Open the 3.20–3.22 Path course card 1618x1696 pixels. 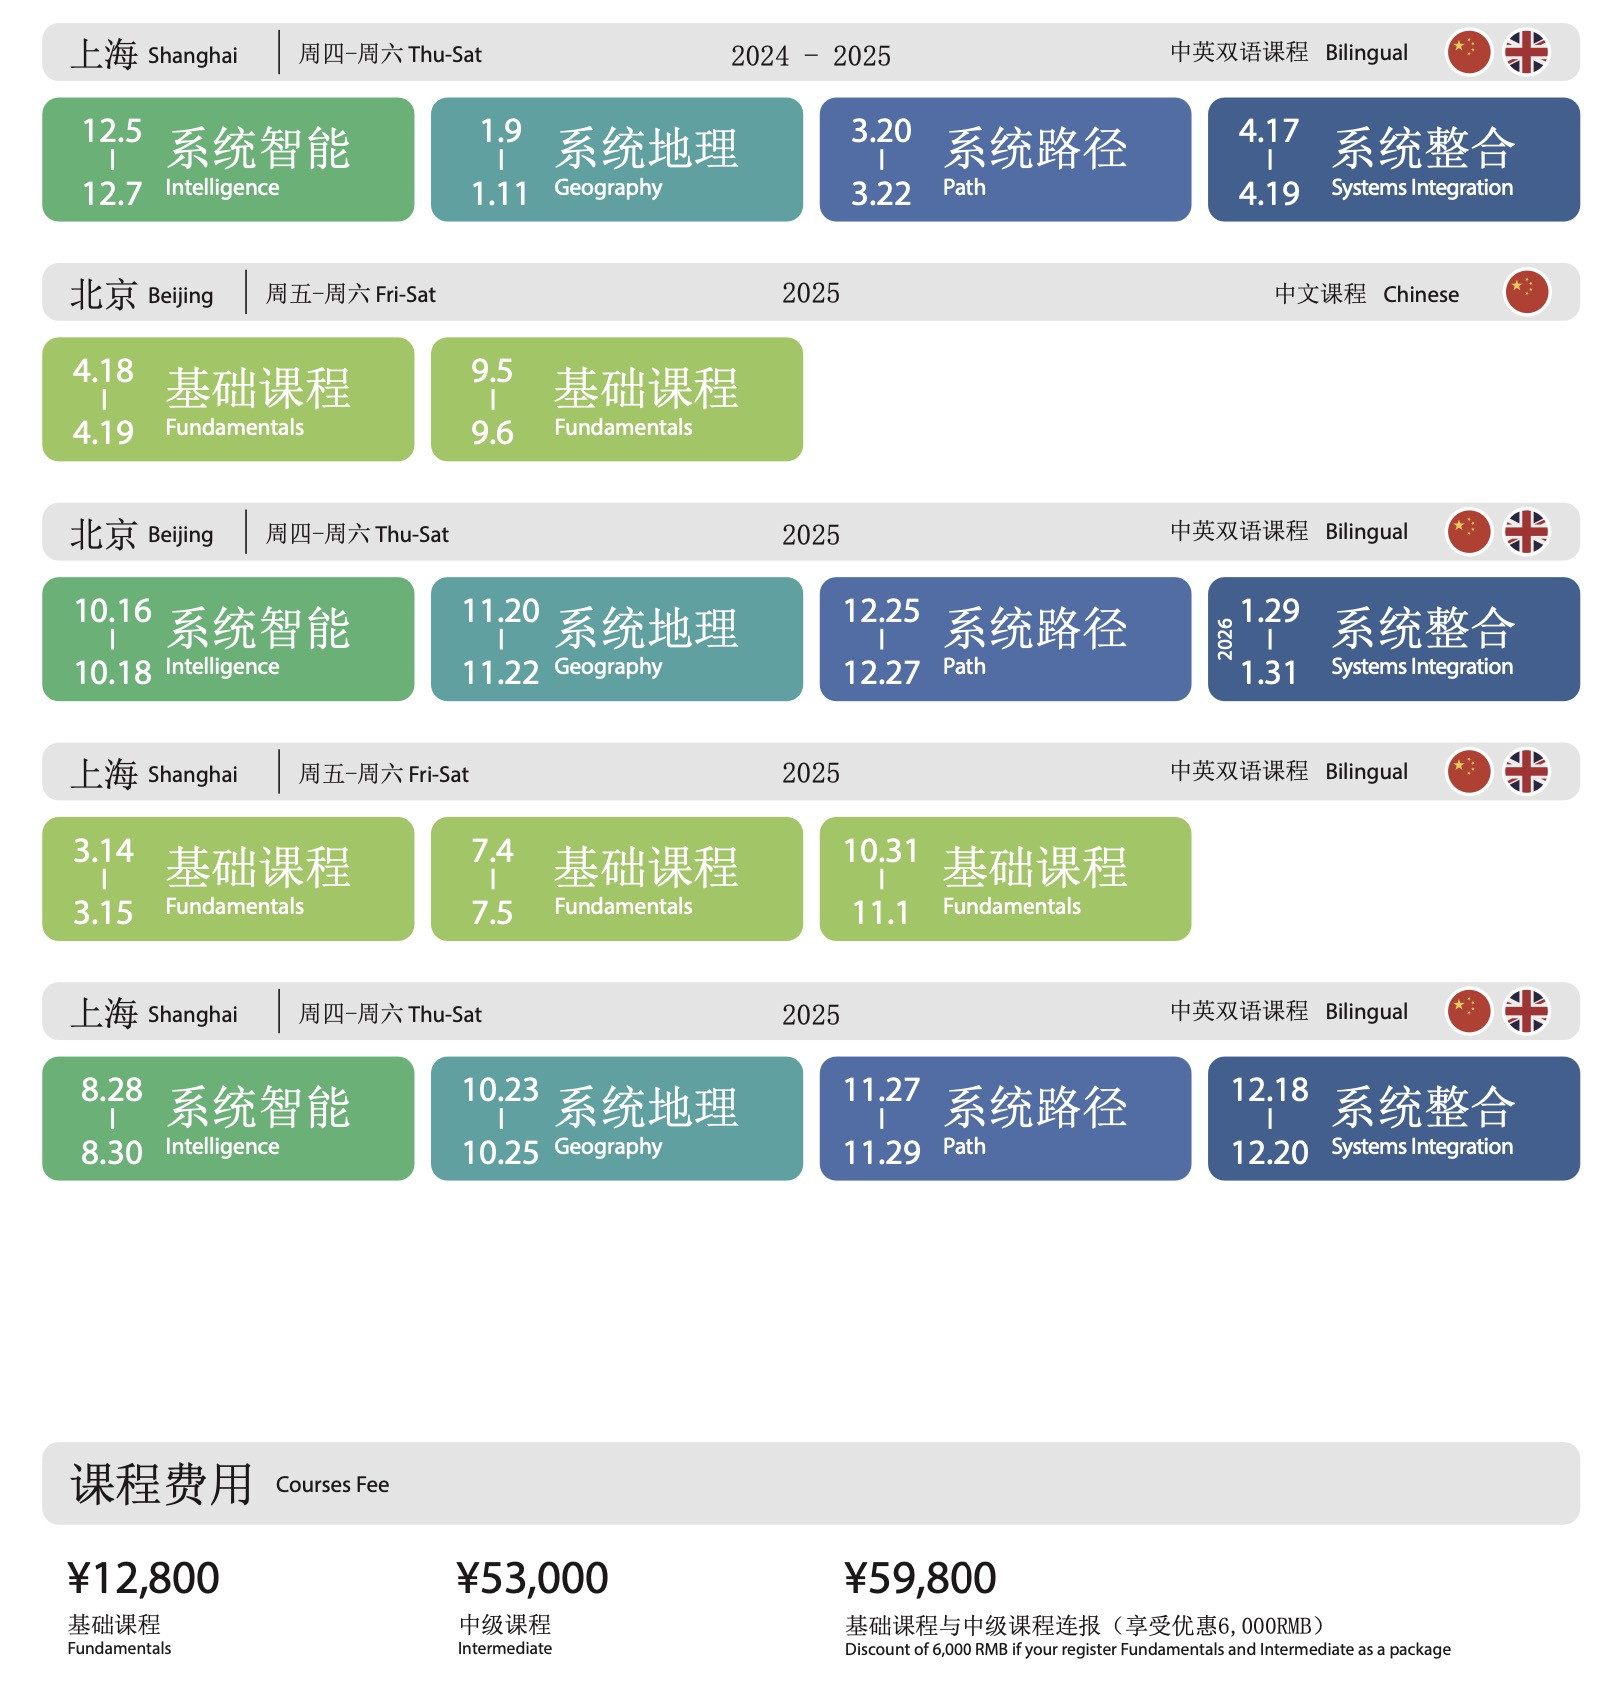pyautogui.click(x=1005, y=159)
